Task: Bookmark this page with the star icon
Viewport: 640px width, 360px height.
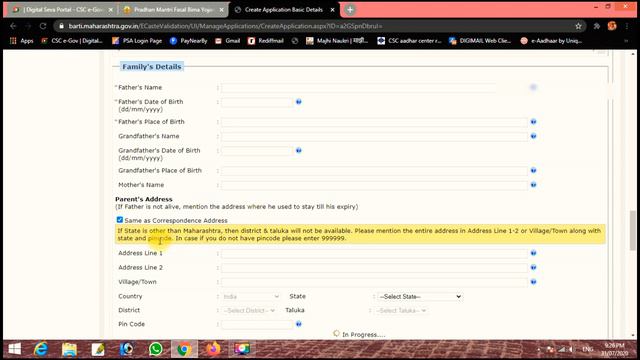Action: (578, 26)
